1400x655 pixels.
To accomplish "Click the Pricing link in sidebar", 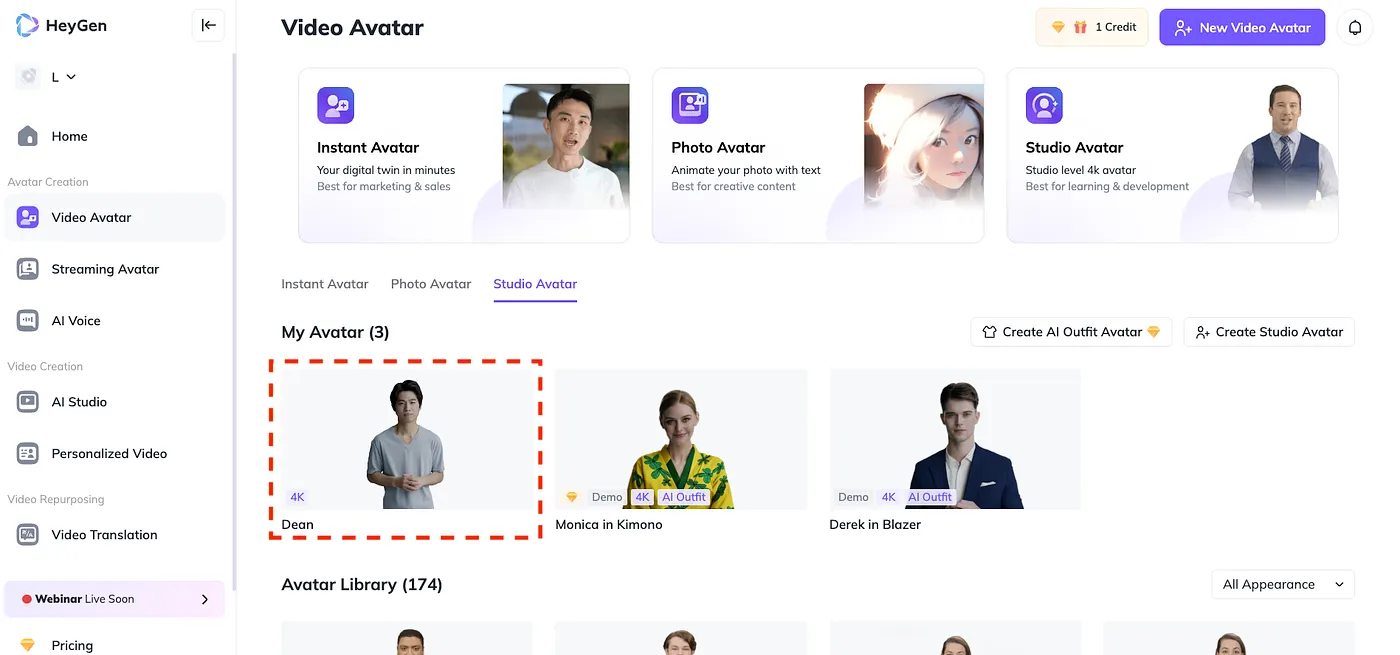I will 72,646.
